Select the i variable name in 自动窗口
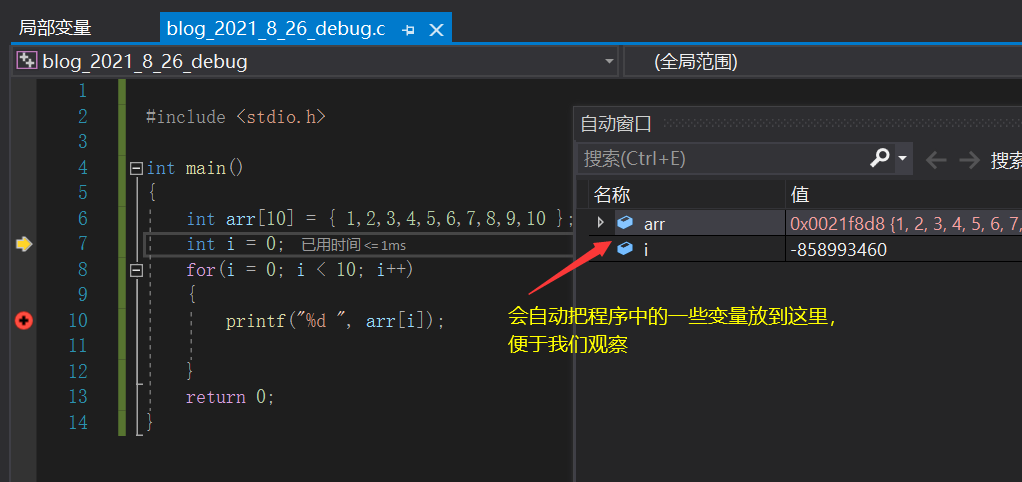The width and height of the screenshot is (1022, 482). tap(645, 249)
